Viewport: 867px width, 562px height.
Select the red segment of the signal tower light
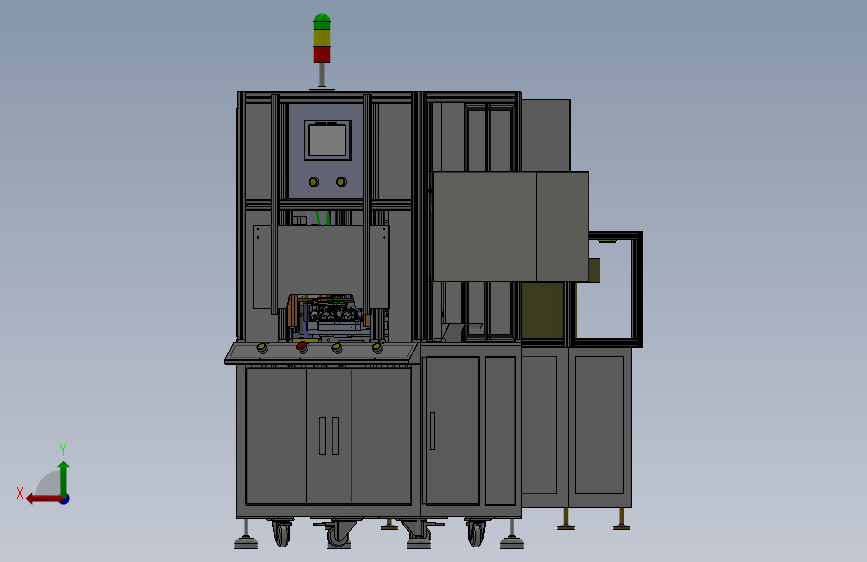pyautogui.click(x=322, y=54)
